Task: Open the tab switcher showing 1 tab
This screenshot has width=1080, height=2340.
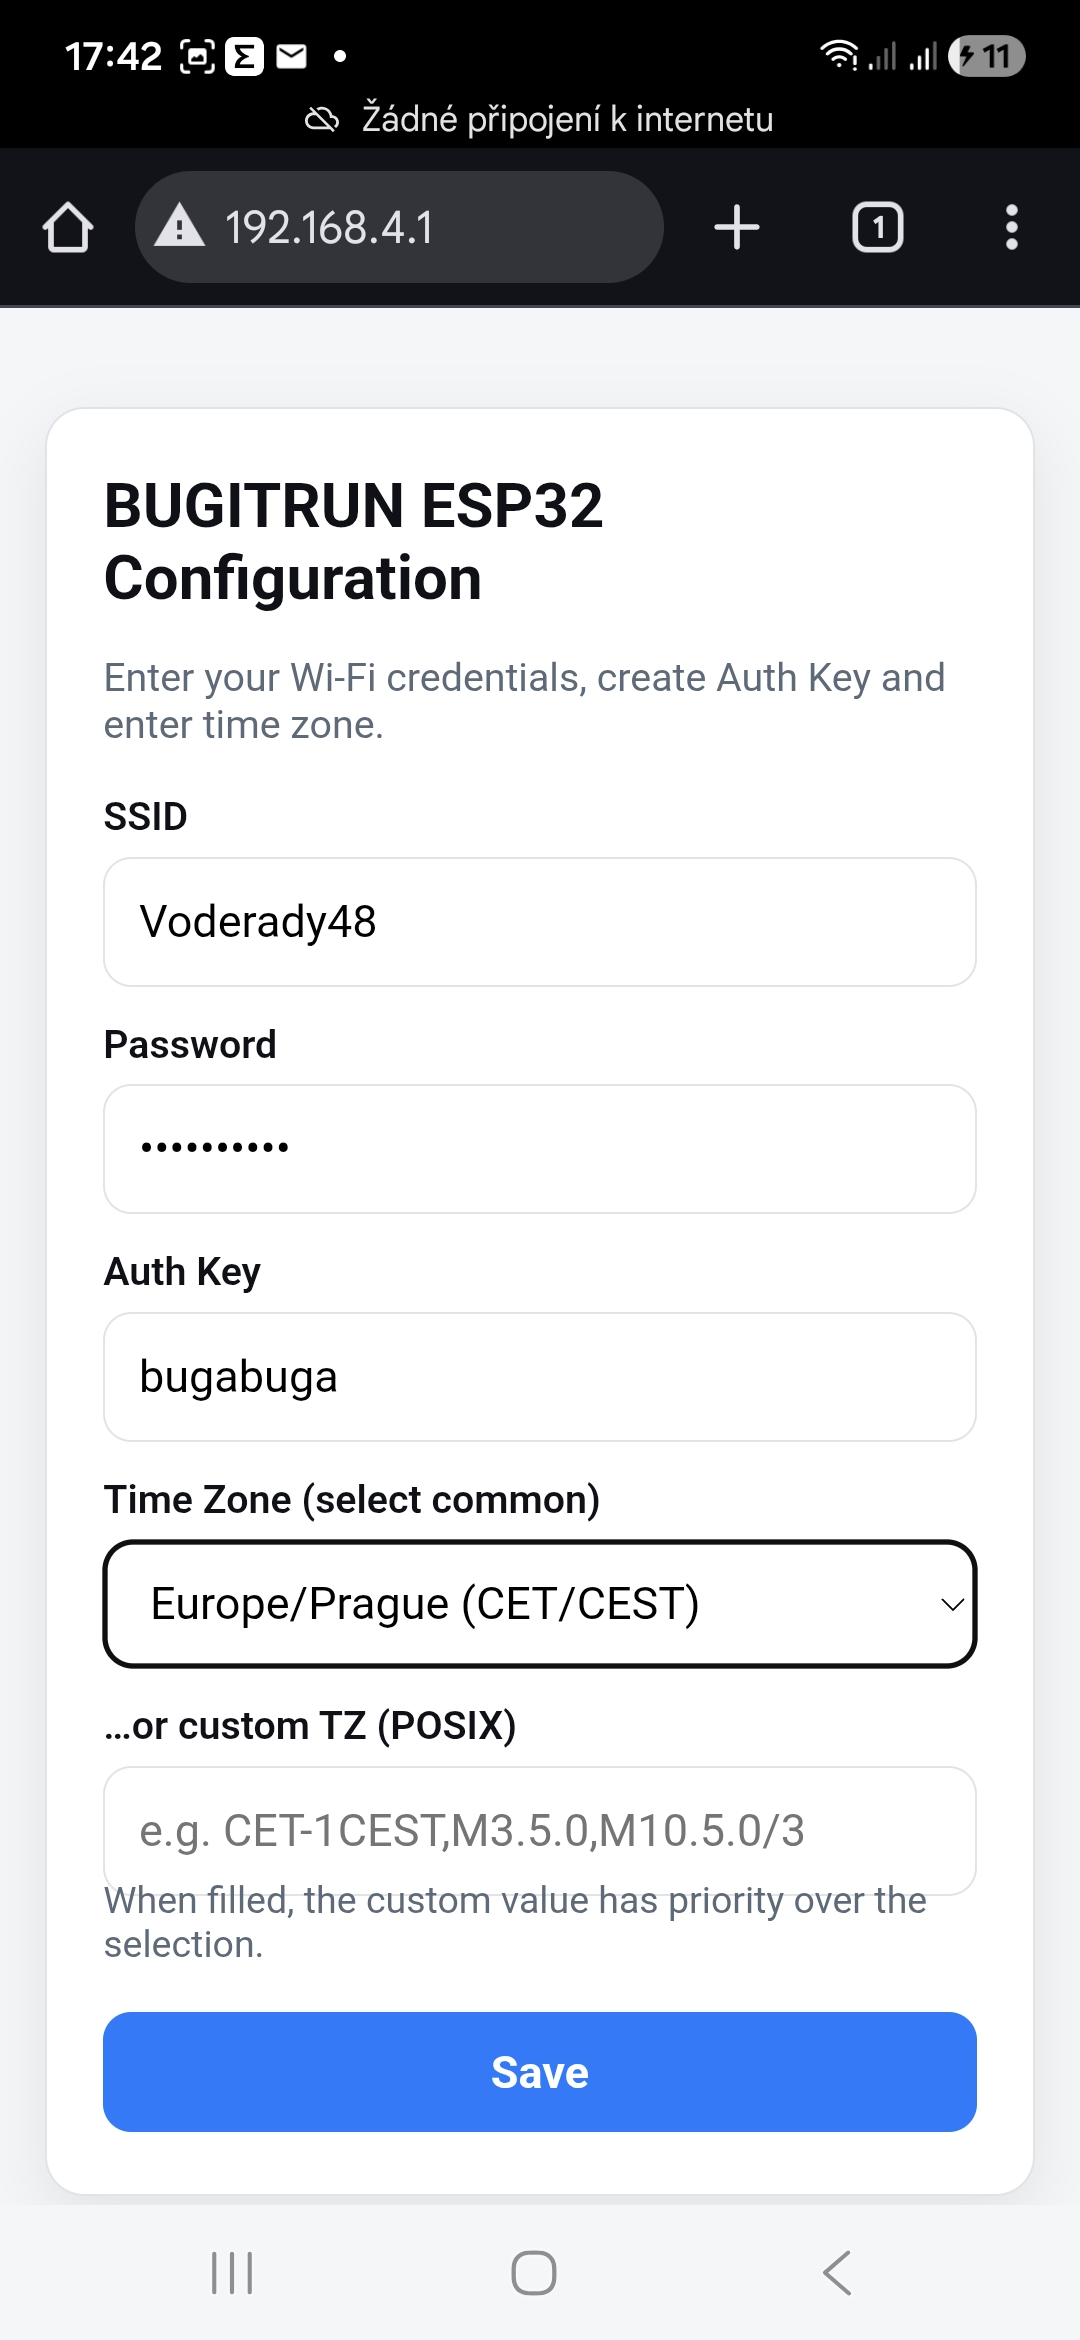Action: (x=877, y=227)
